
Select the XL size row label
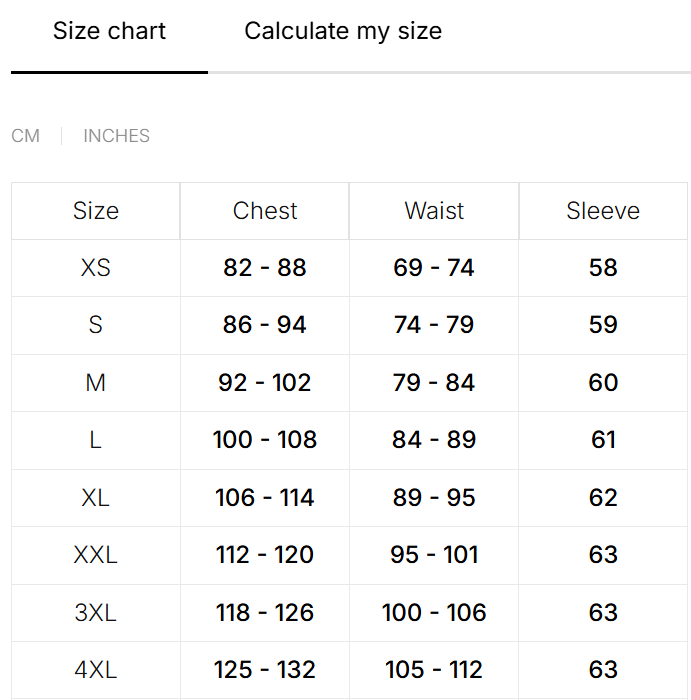point(96,497)
